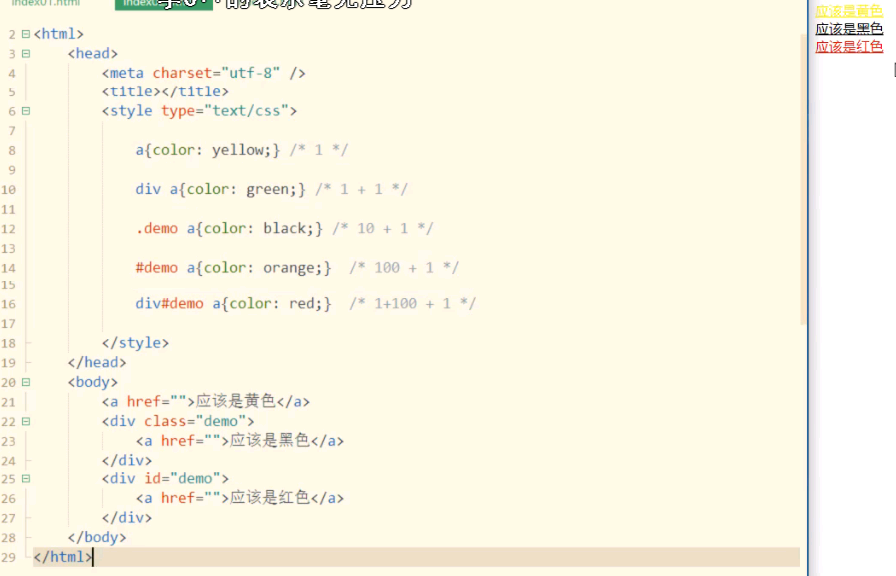Click the <title></title> line
896x576 pixels.
coord(165,91)
